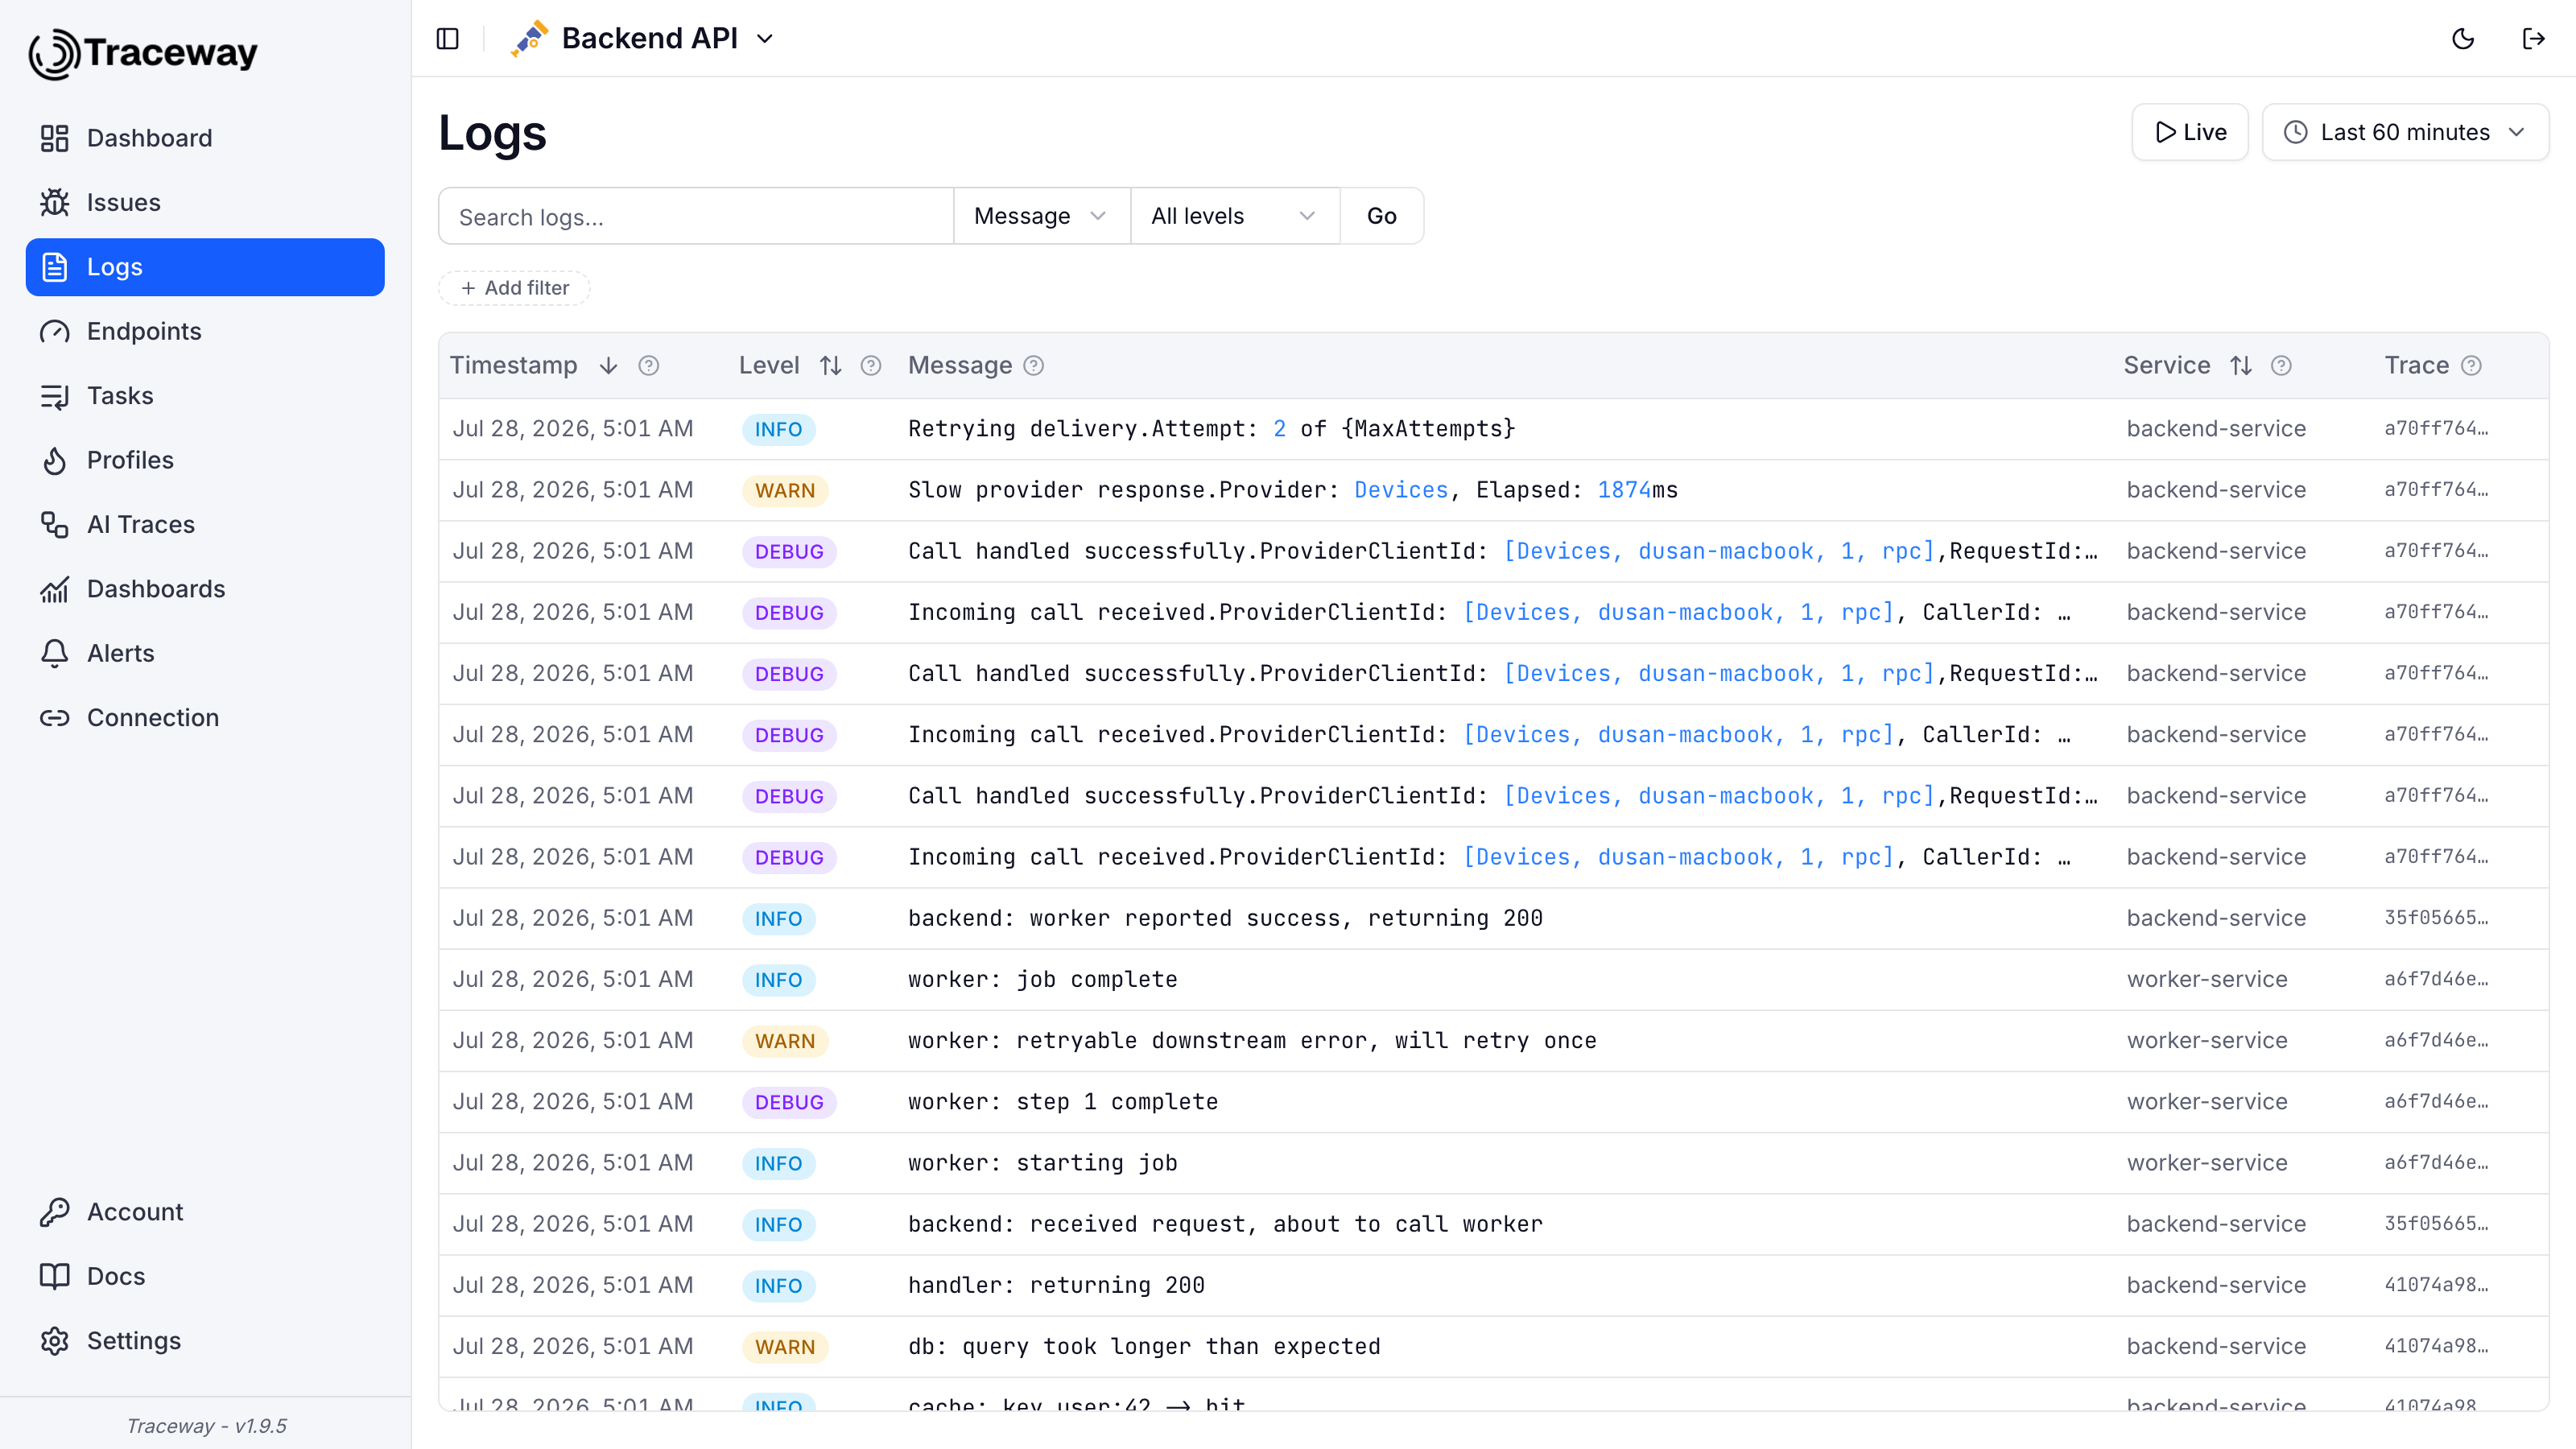Screen dimensions: 2576x1449
Task: Switch to dark mode moon icon
Action: tap(2463, 38)
